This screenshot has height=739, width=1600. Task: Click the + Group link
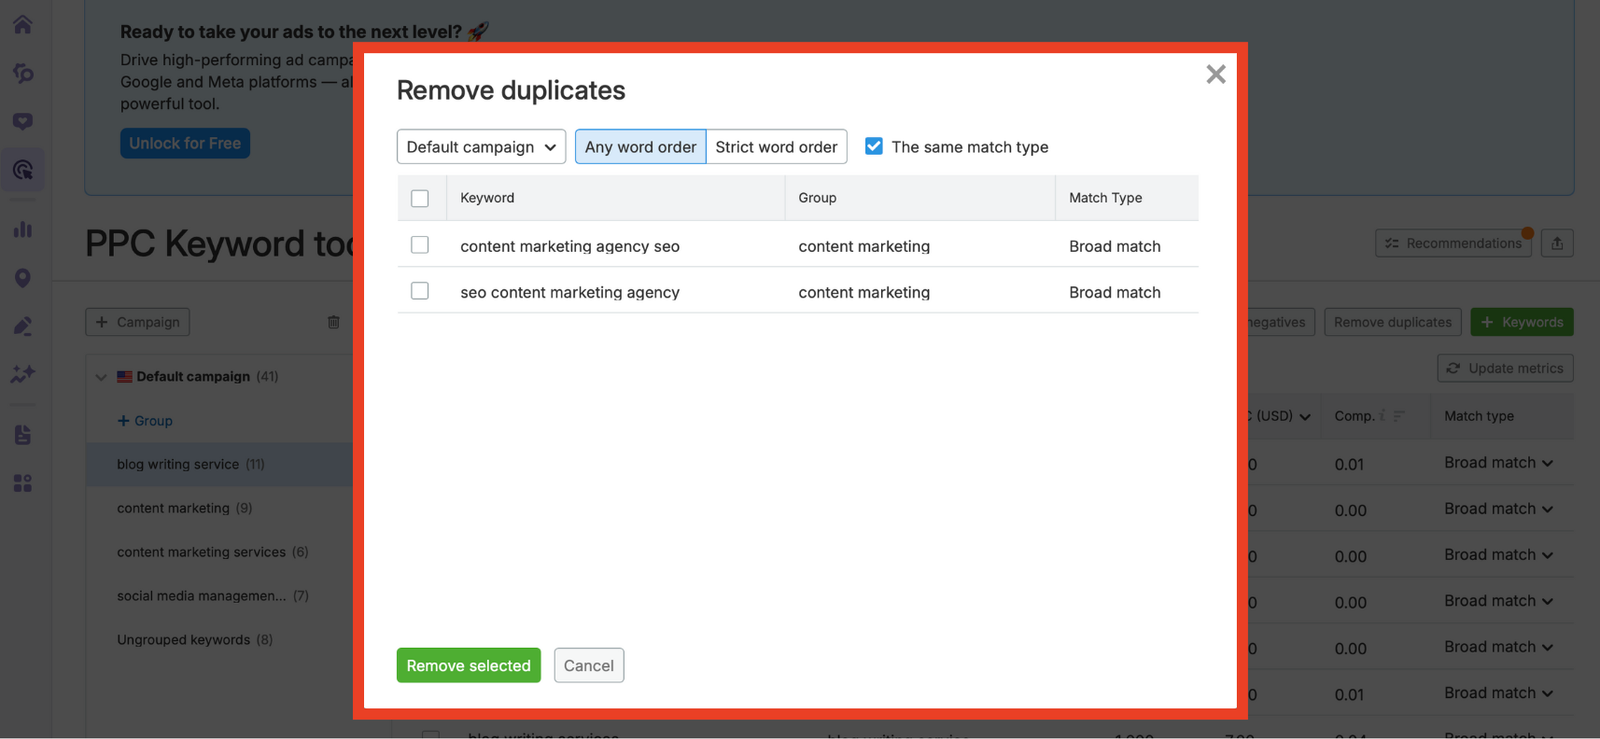tap(145, 421)
